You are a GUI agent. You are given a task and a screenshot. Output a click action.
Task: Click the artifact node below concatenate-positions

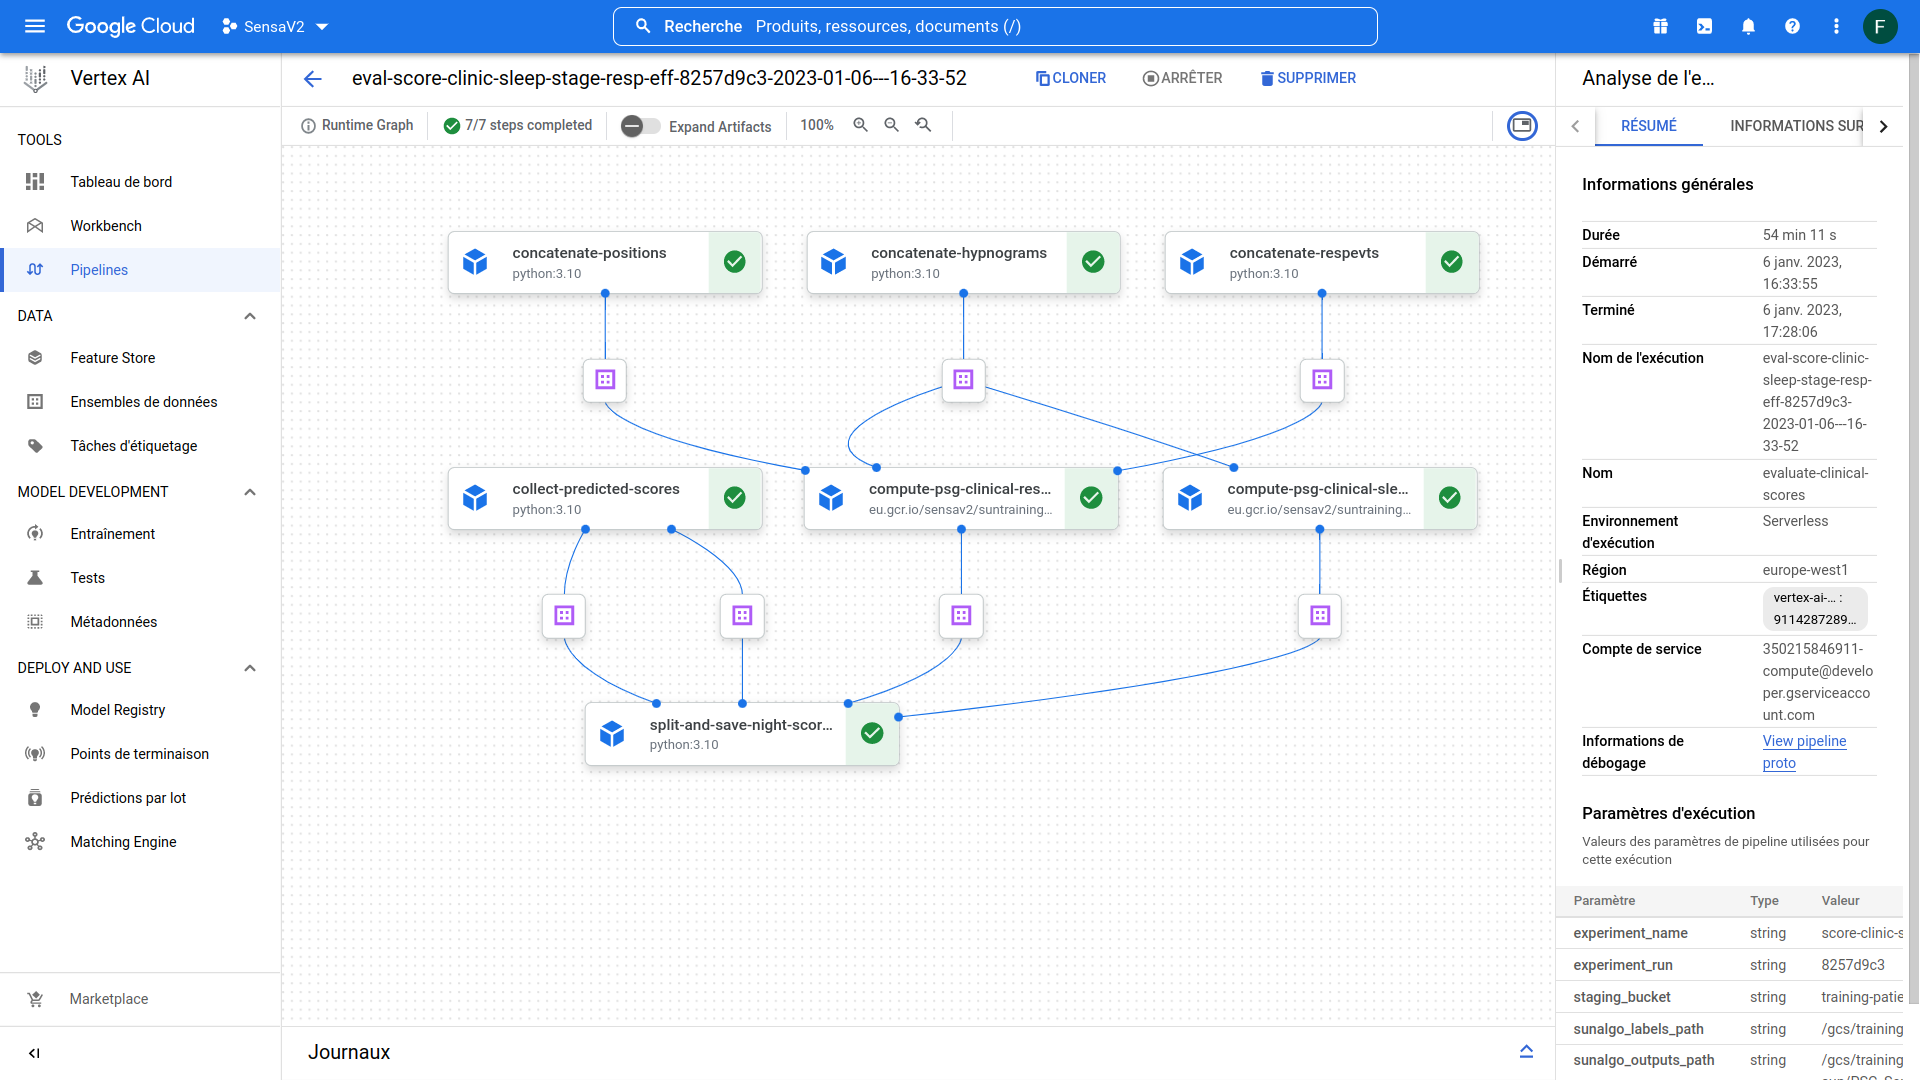[x=605, y=380]
